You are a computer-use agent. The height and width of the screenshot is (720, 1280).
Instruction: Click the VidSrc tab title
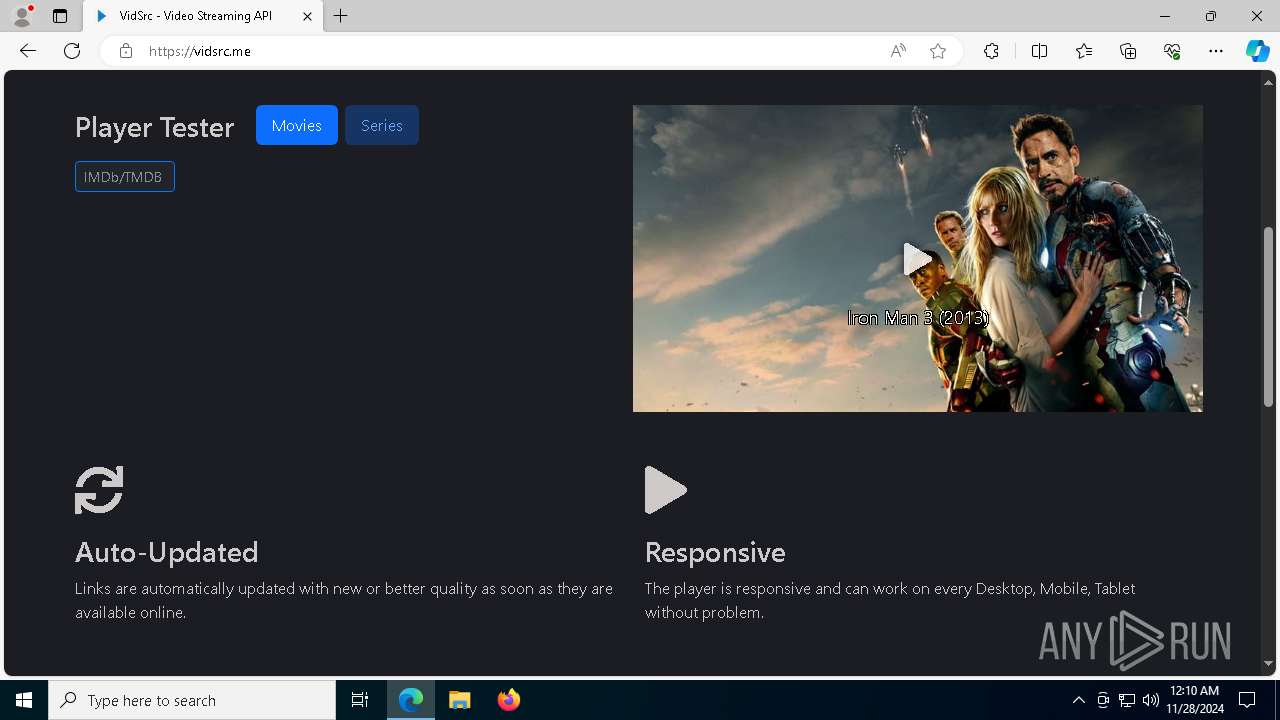tap(196, 16)
